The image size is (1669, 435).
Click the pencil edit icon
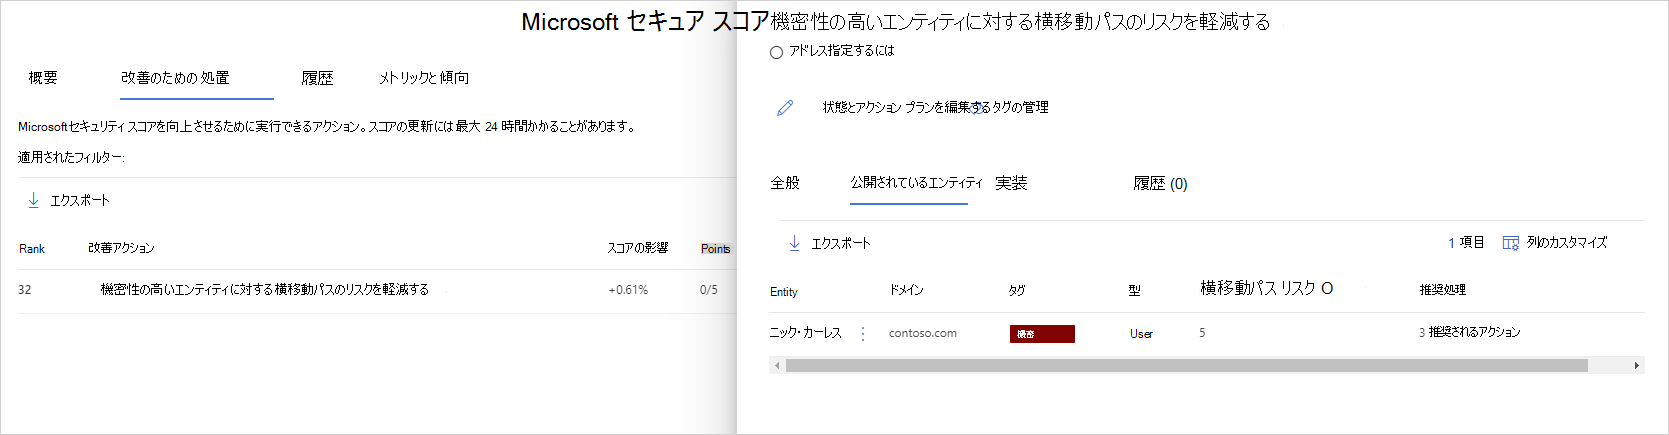pos(785,108)
